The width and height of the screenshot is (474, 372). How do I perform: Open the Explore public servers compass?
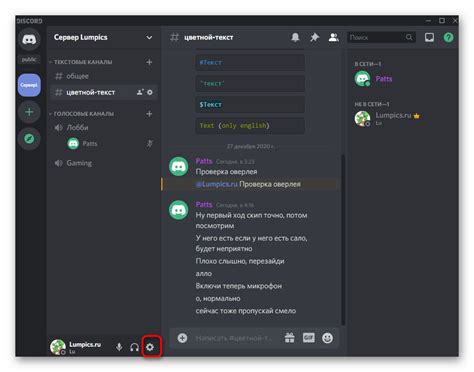pos(29,138)
